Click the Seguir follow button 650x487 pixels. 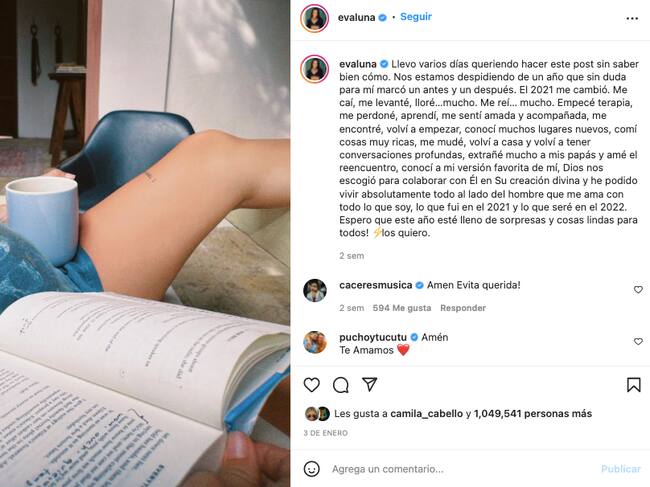point(416,17)
